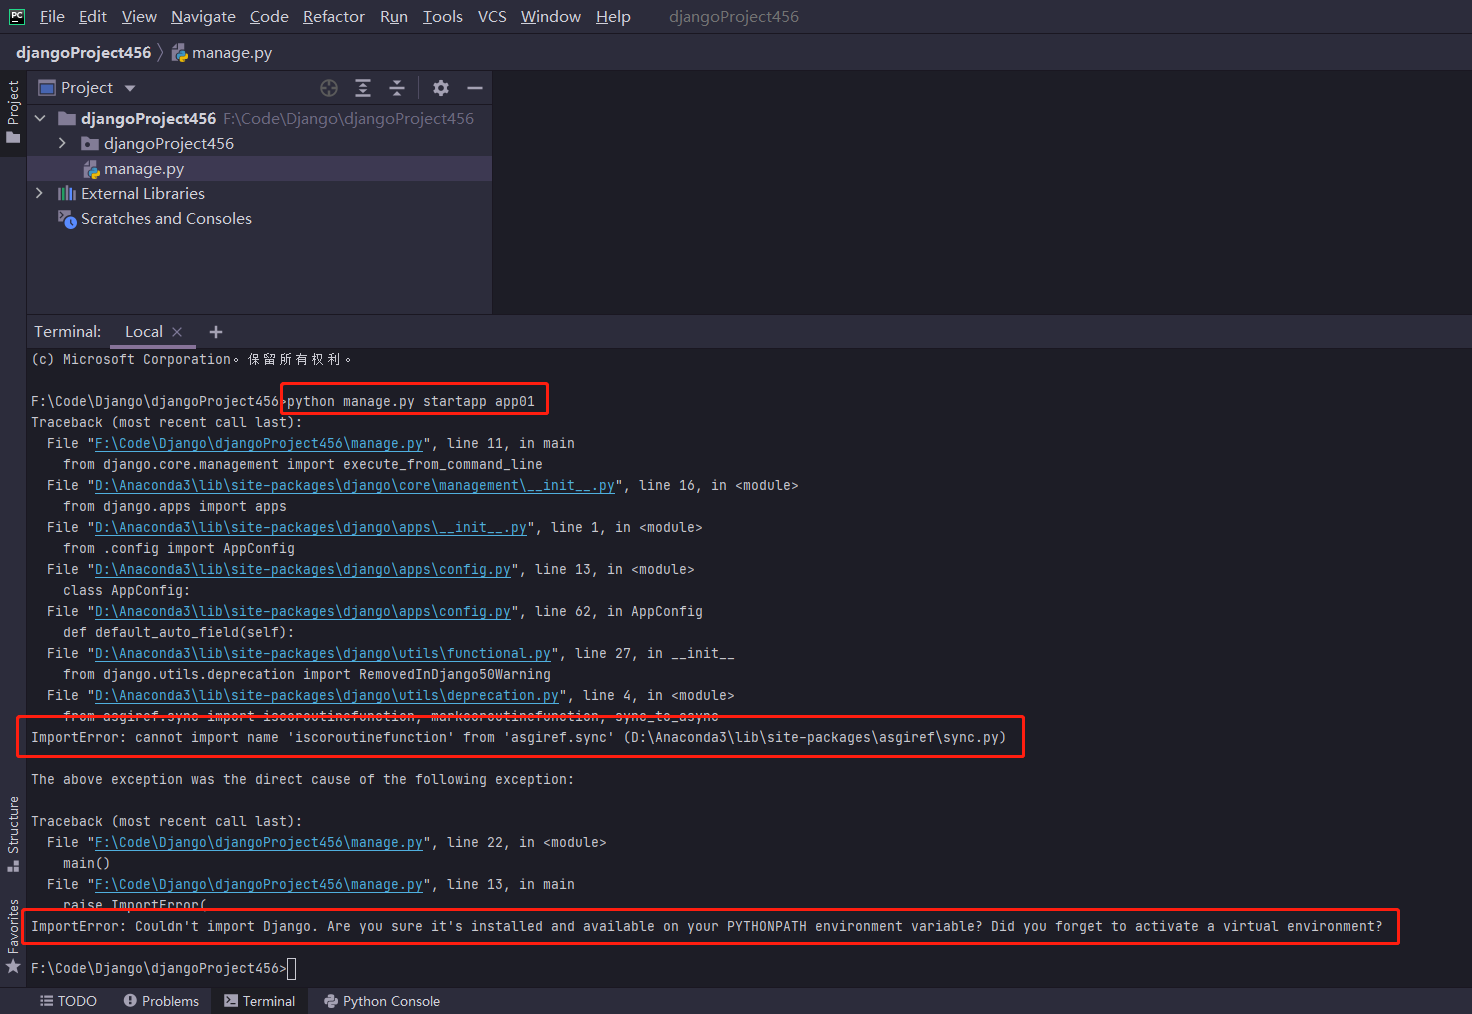
Task: Open the Help menu
Action: click(x=613, y=17)
